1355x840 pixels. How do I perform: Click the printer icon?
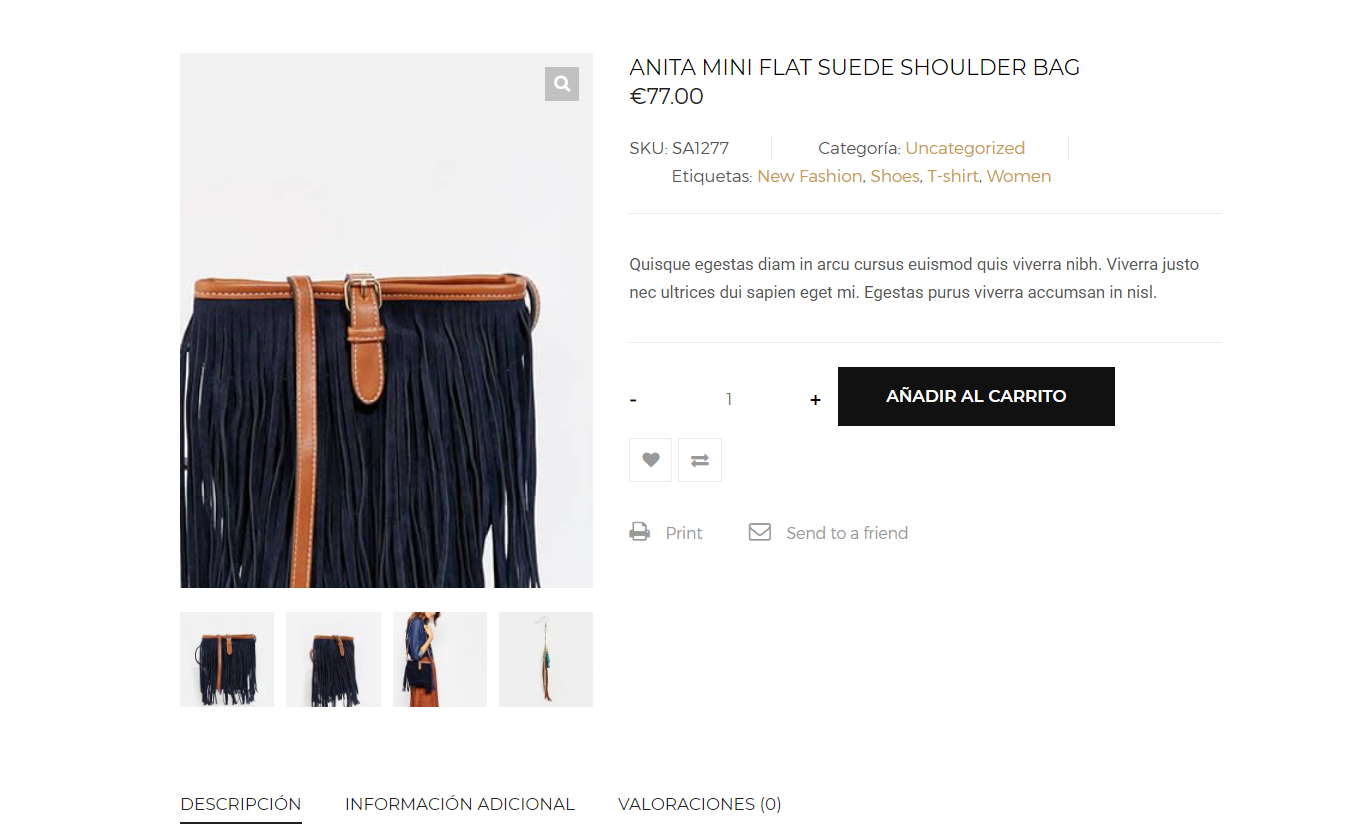640,532
